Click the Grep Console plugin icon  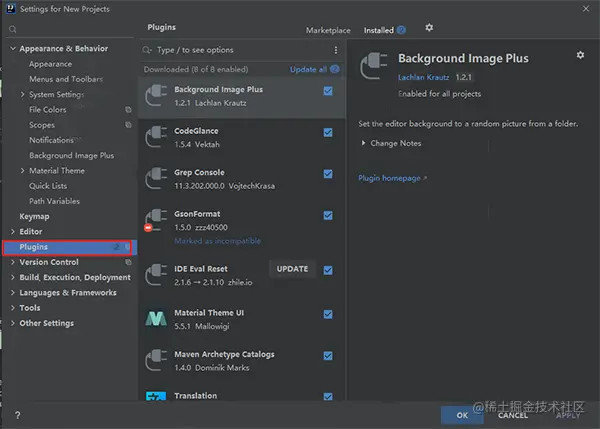[x=156, y=178]
